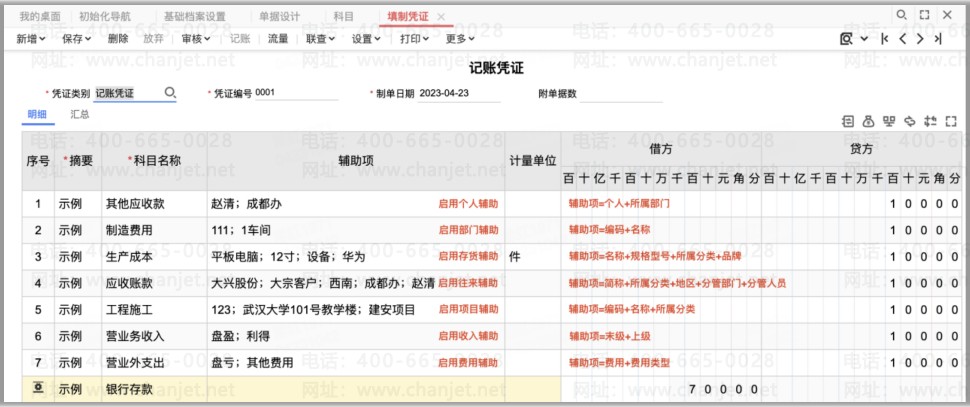Expand the voucher grid with its fullscreen icon
This screenshot has height=407, width=970.
coord(951,121)
